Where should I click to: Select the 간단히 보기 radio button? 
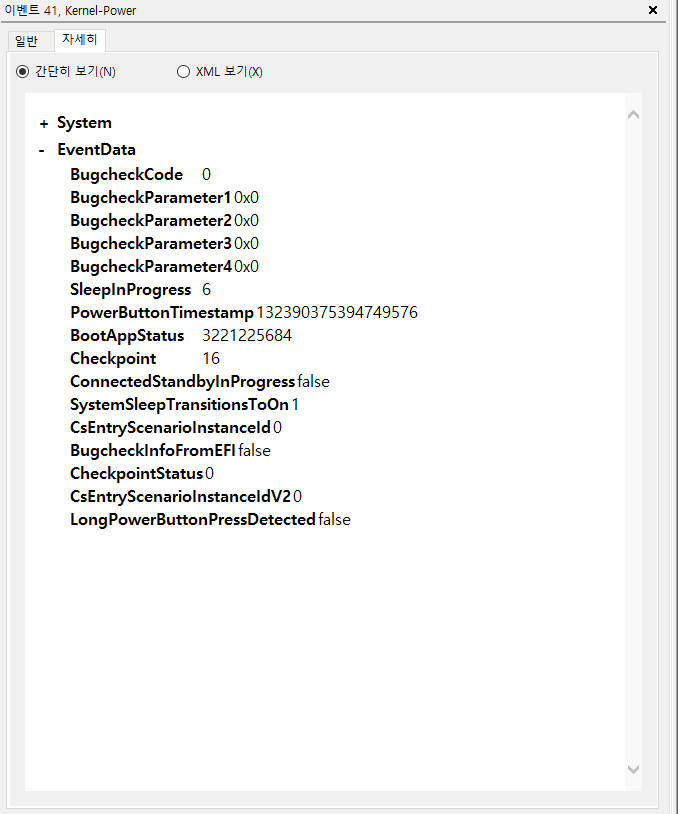pos(23,72)
